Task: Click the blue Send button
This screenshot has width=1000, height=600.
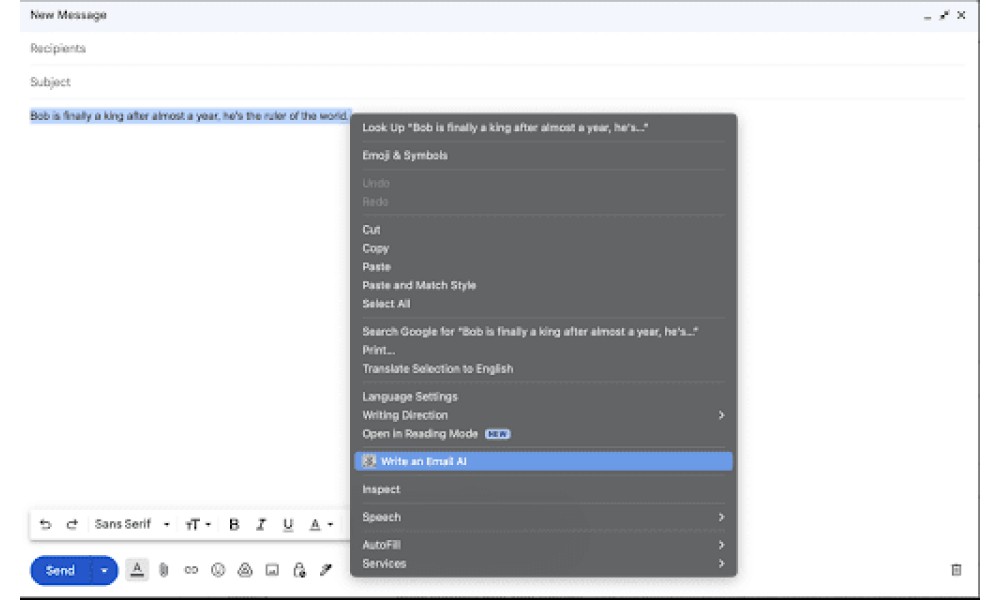Action: coord(61,570)
